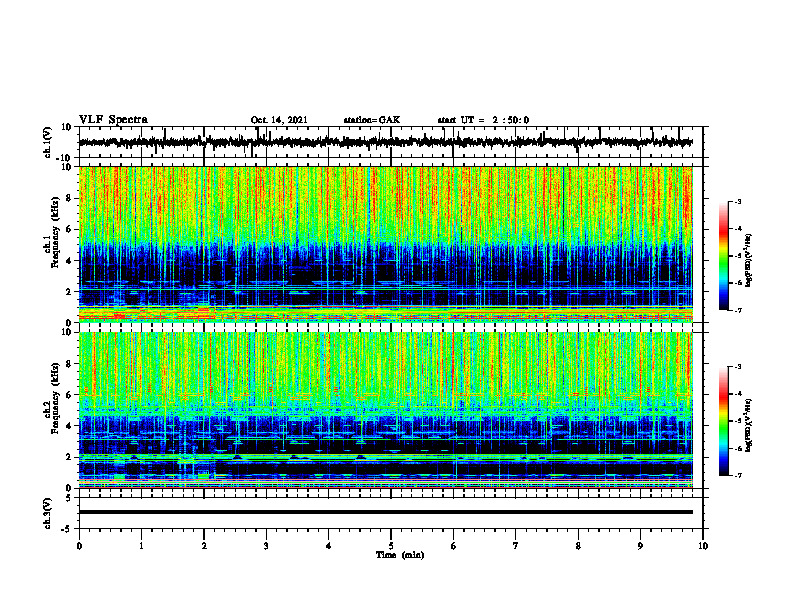Click the "8" kHz tick on ch.1 spectrogram

pyautogui.click(x=69, y=198)
